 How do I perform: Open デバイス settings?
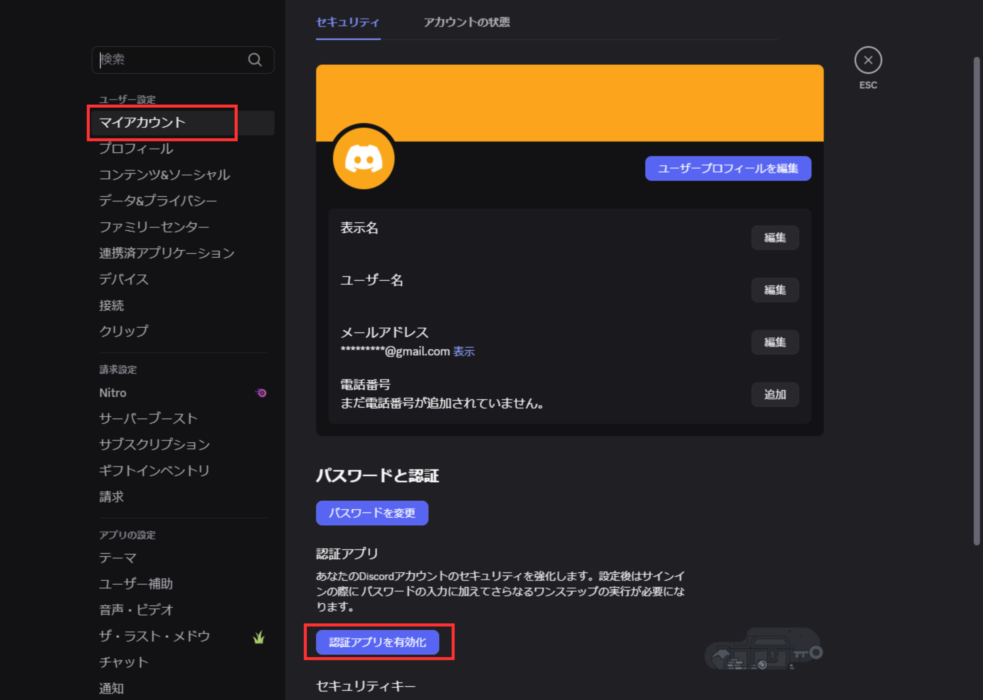124,279
